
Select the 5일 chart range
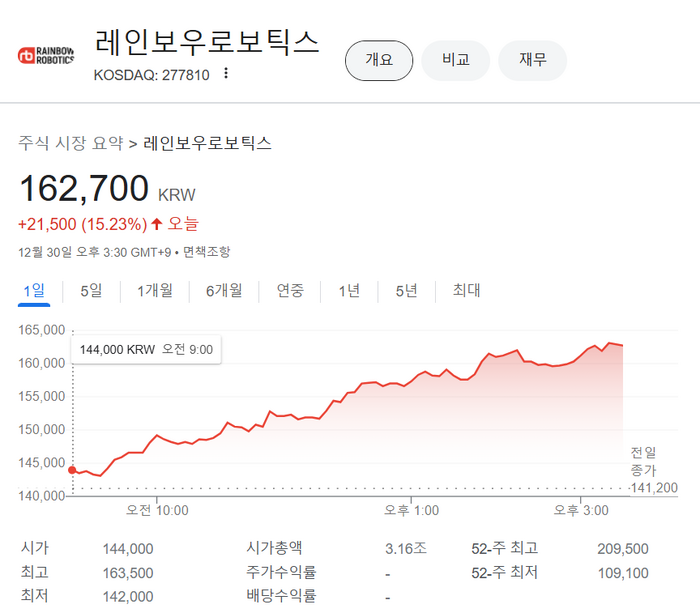tap(91, 291)
